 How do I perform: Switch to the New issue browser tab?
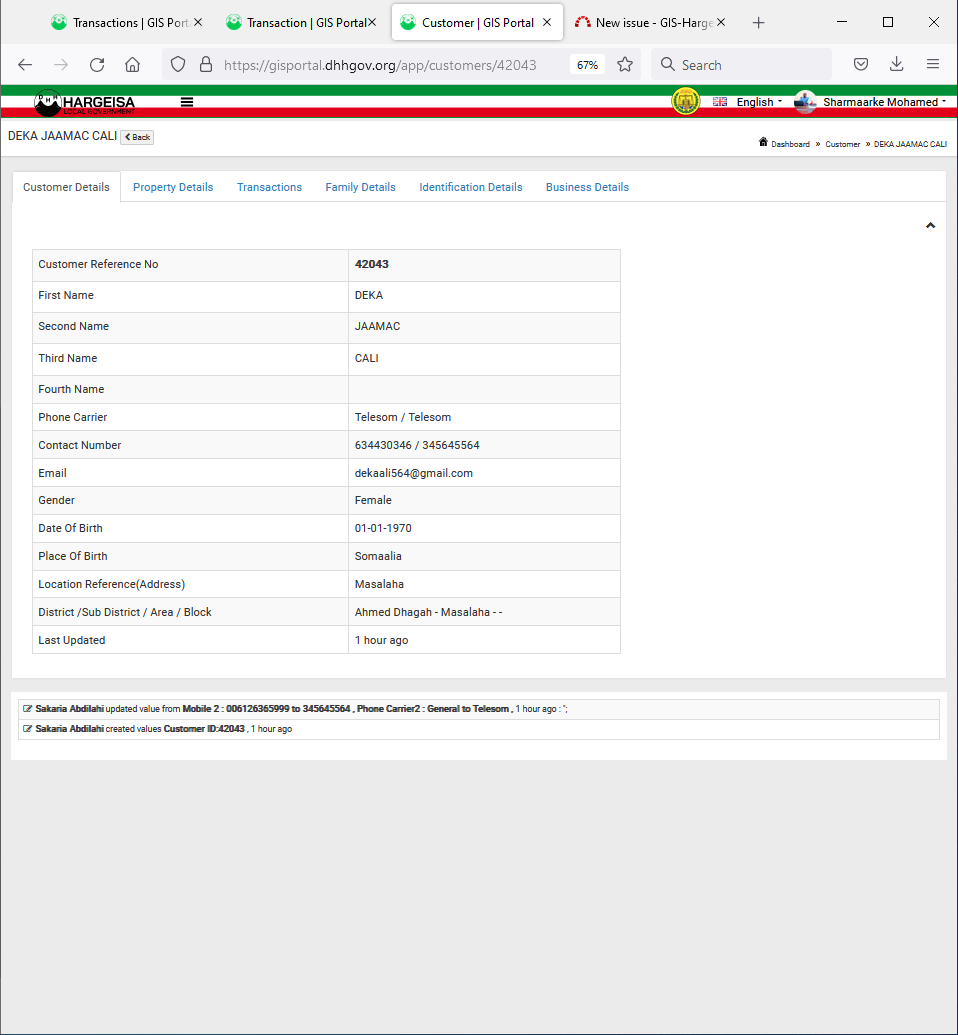click(x=650, y=22)
